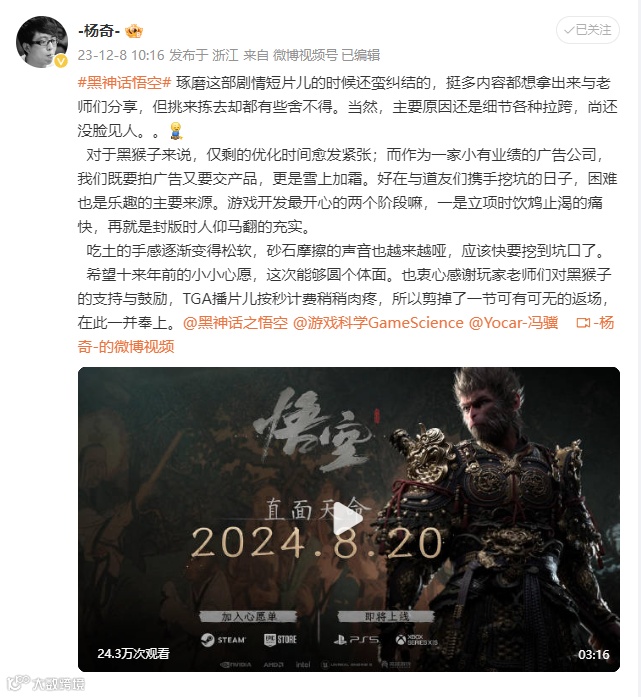641x697 pixels.
Task: Open 杨奇's profile avatar
Action: (x=42, y=42)
